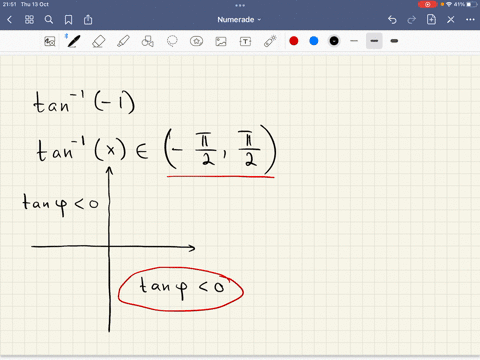Tap the battery status indicator
480x360 pixels.
(471, 4)
